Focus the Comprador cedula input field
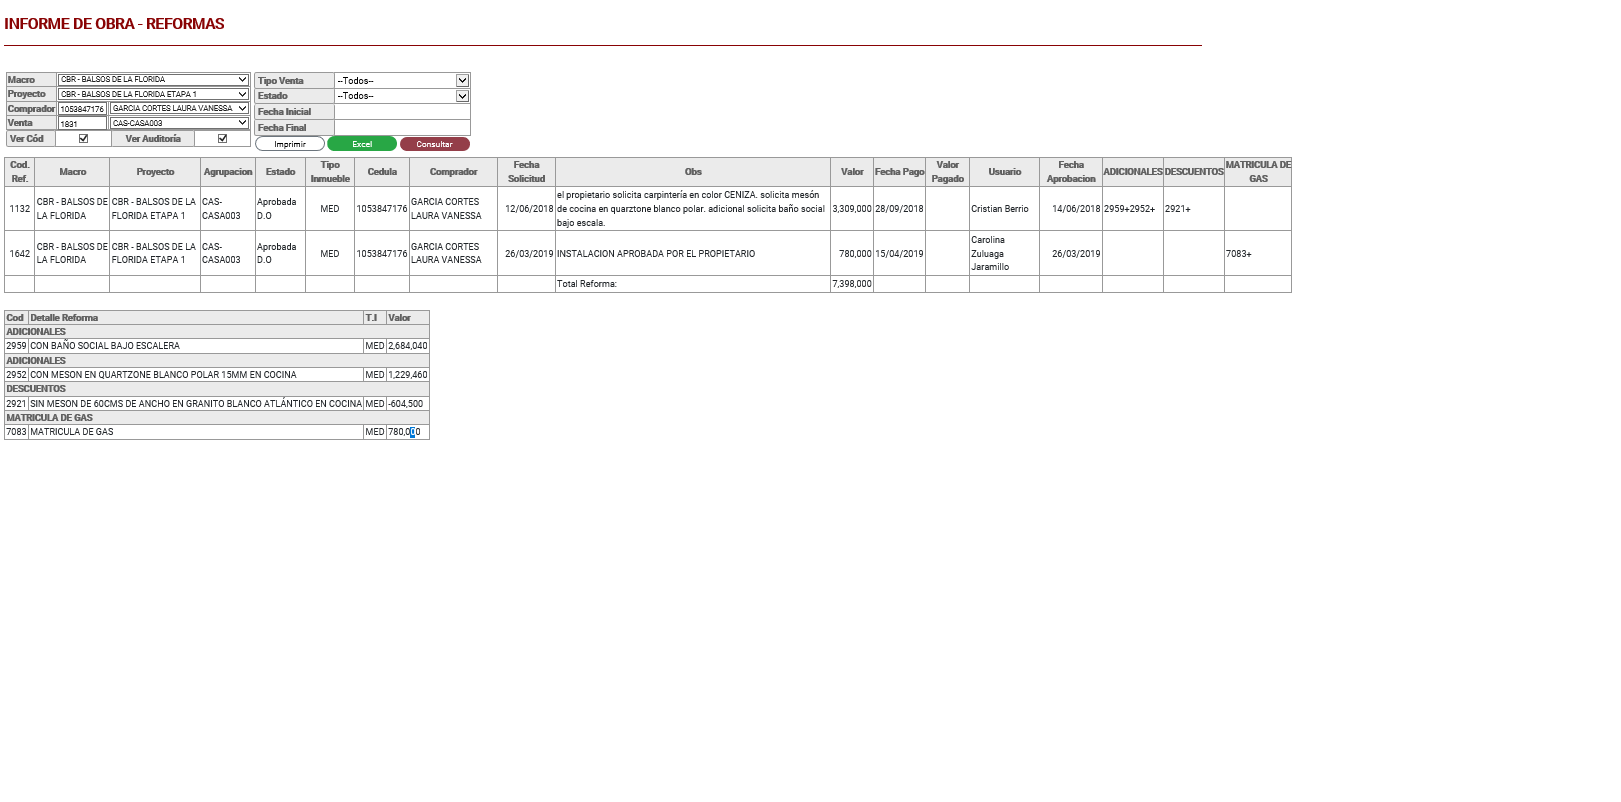This screenshot has height=802, width=1621. coord(82,109)
